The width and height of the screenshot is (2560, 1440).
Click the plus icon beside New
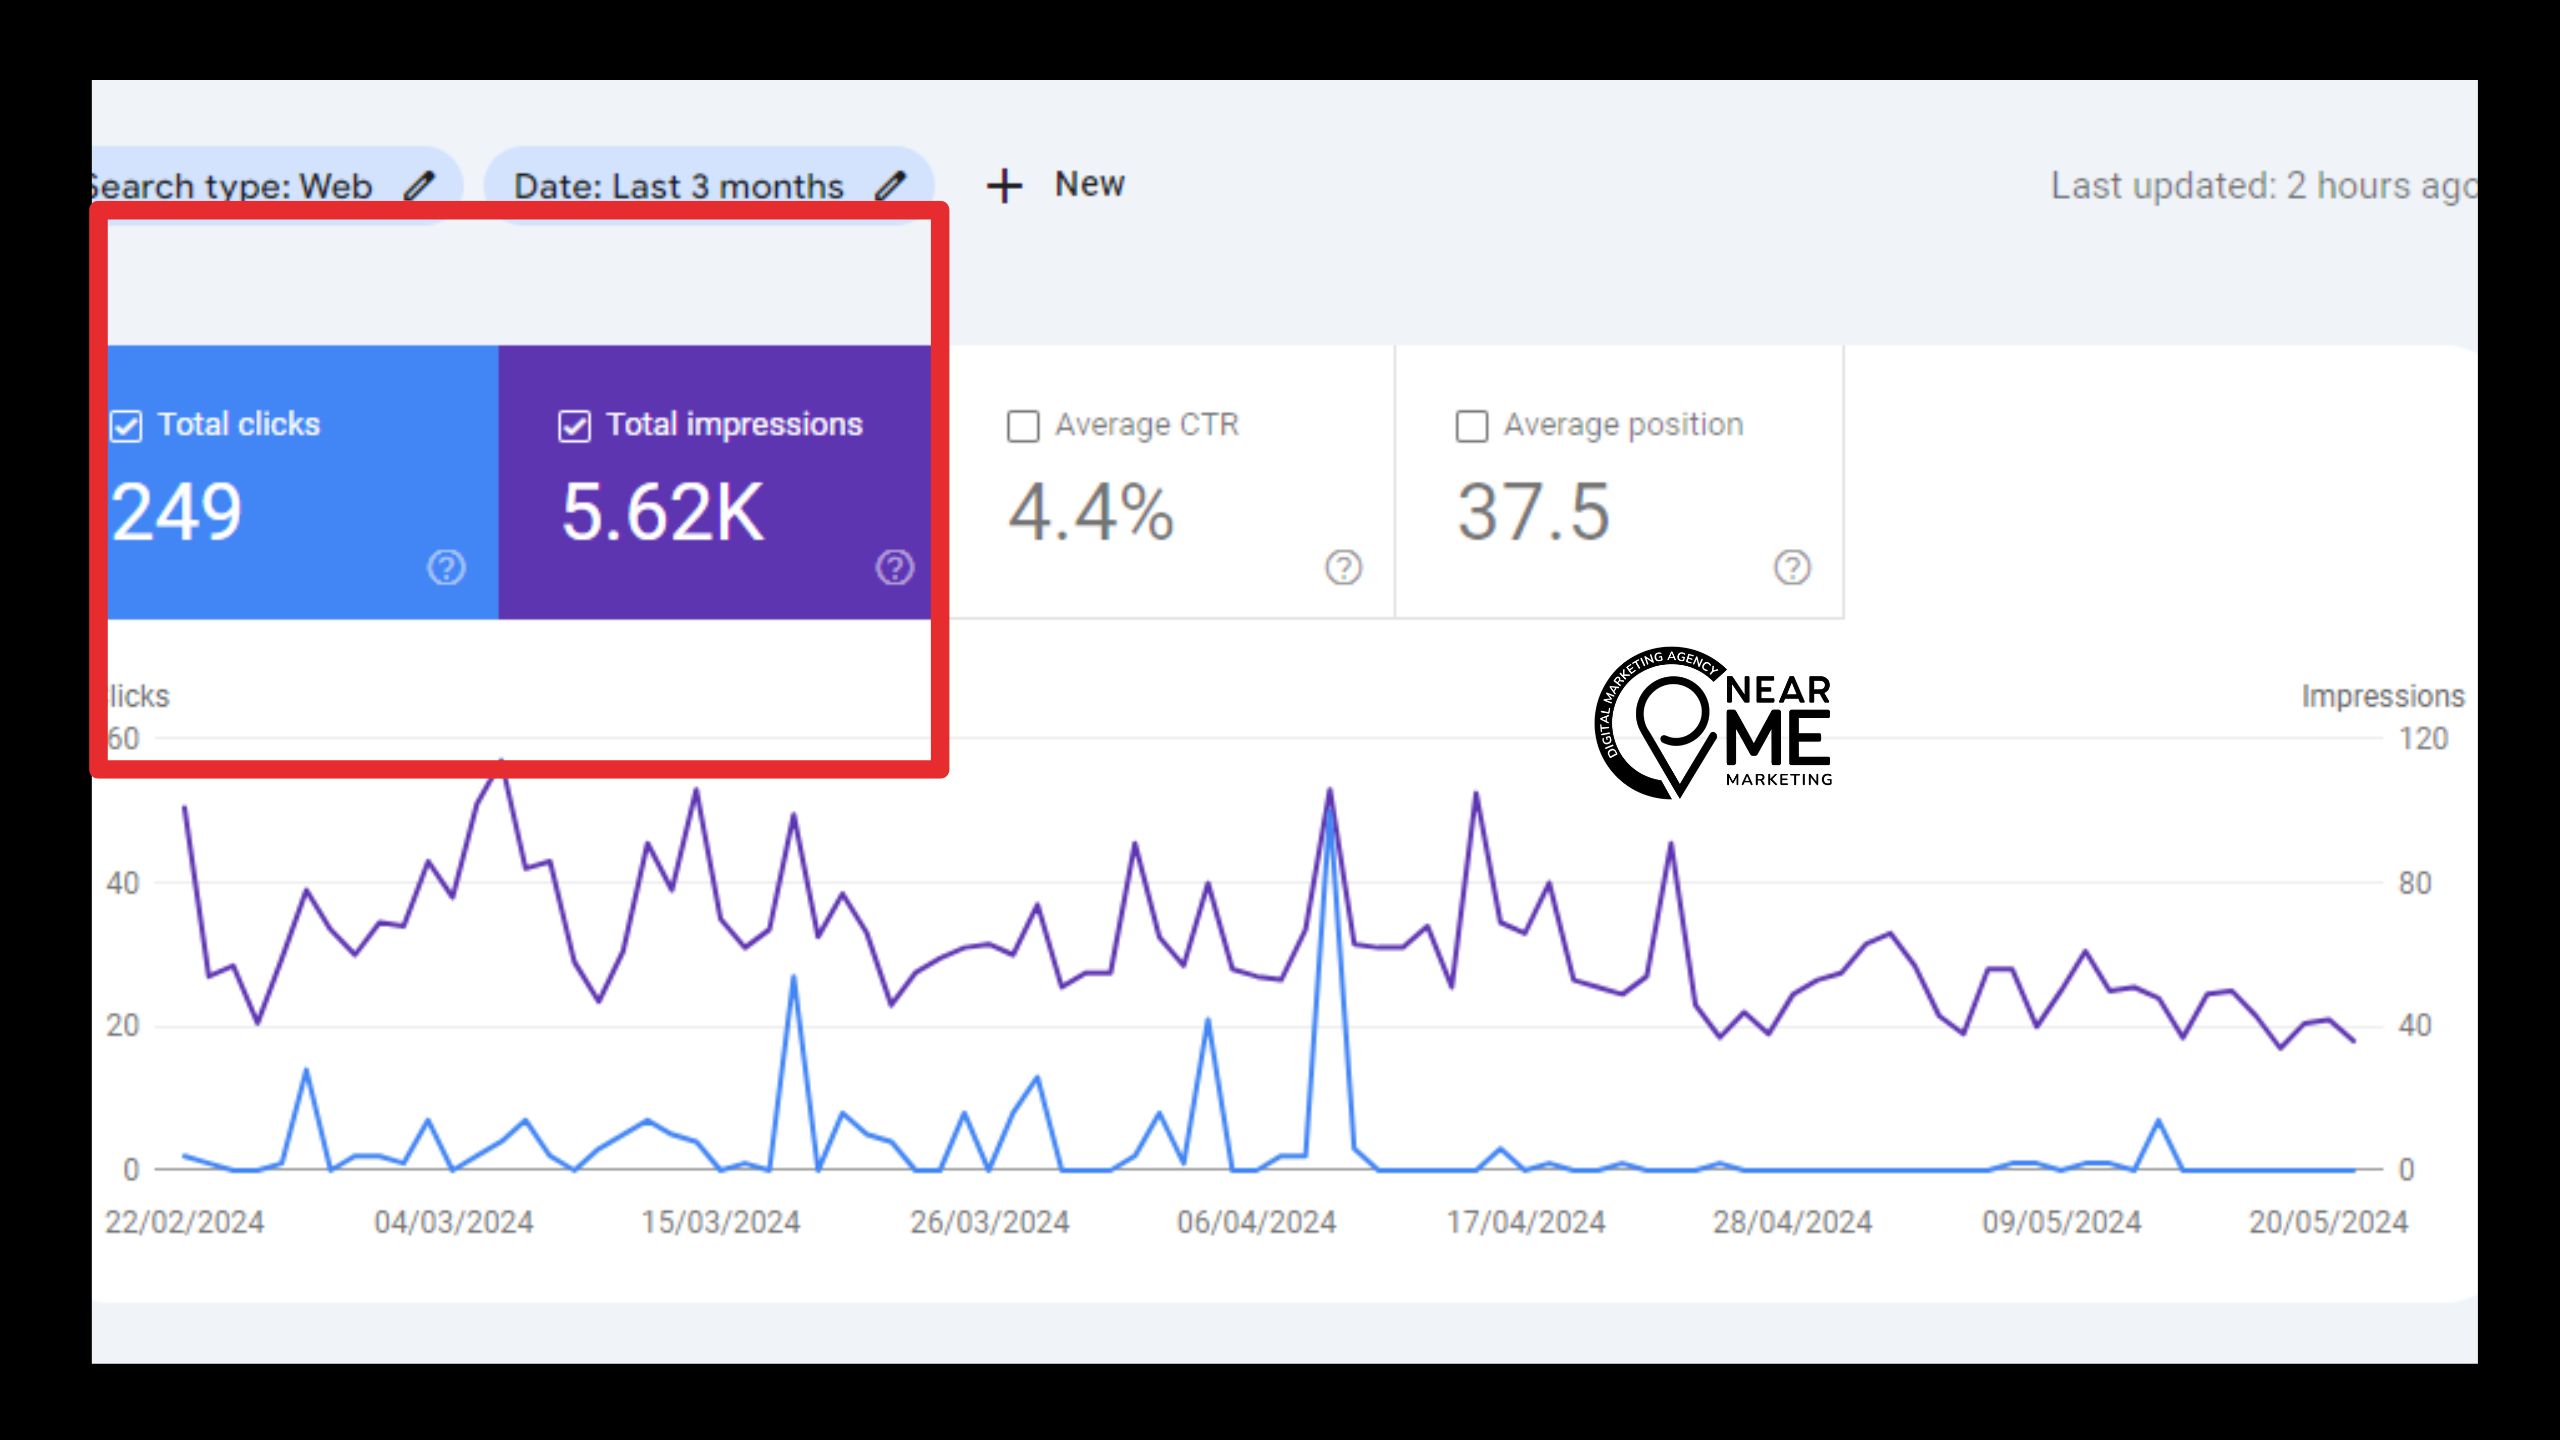(x=1004, y=186)
